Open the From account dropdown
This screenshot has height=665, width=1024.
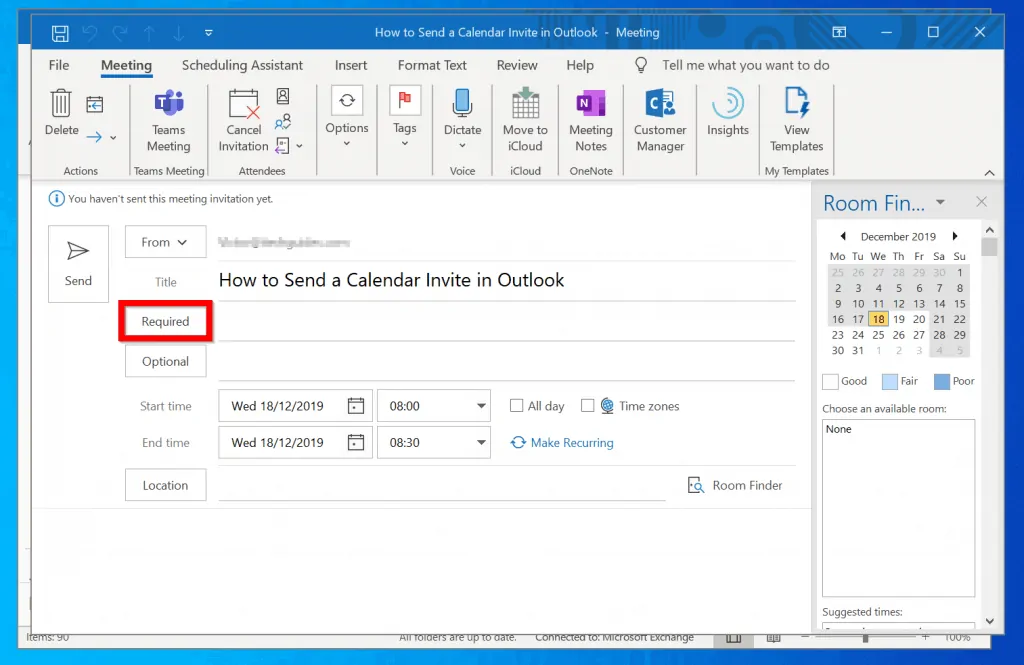tap(165, 241)
